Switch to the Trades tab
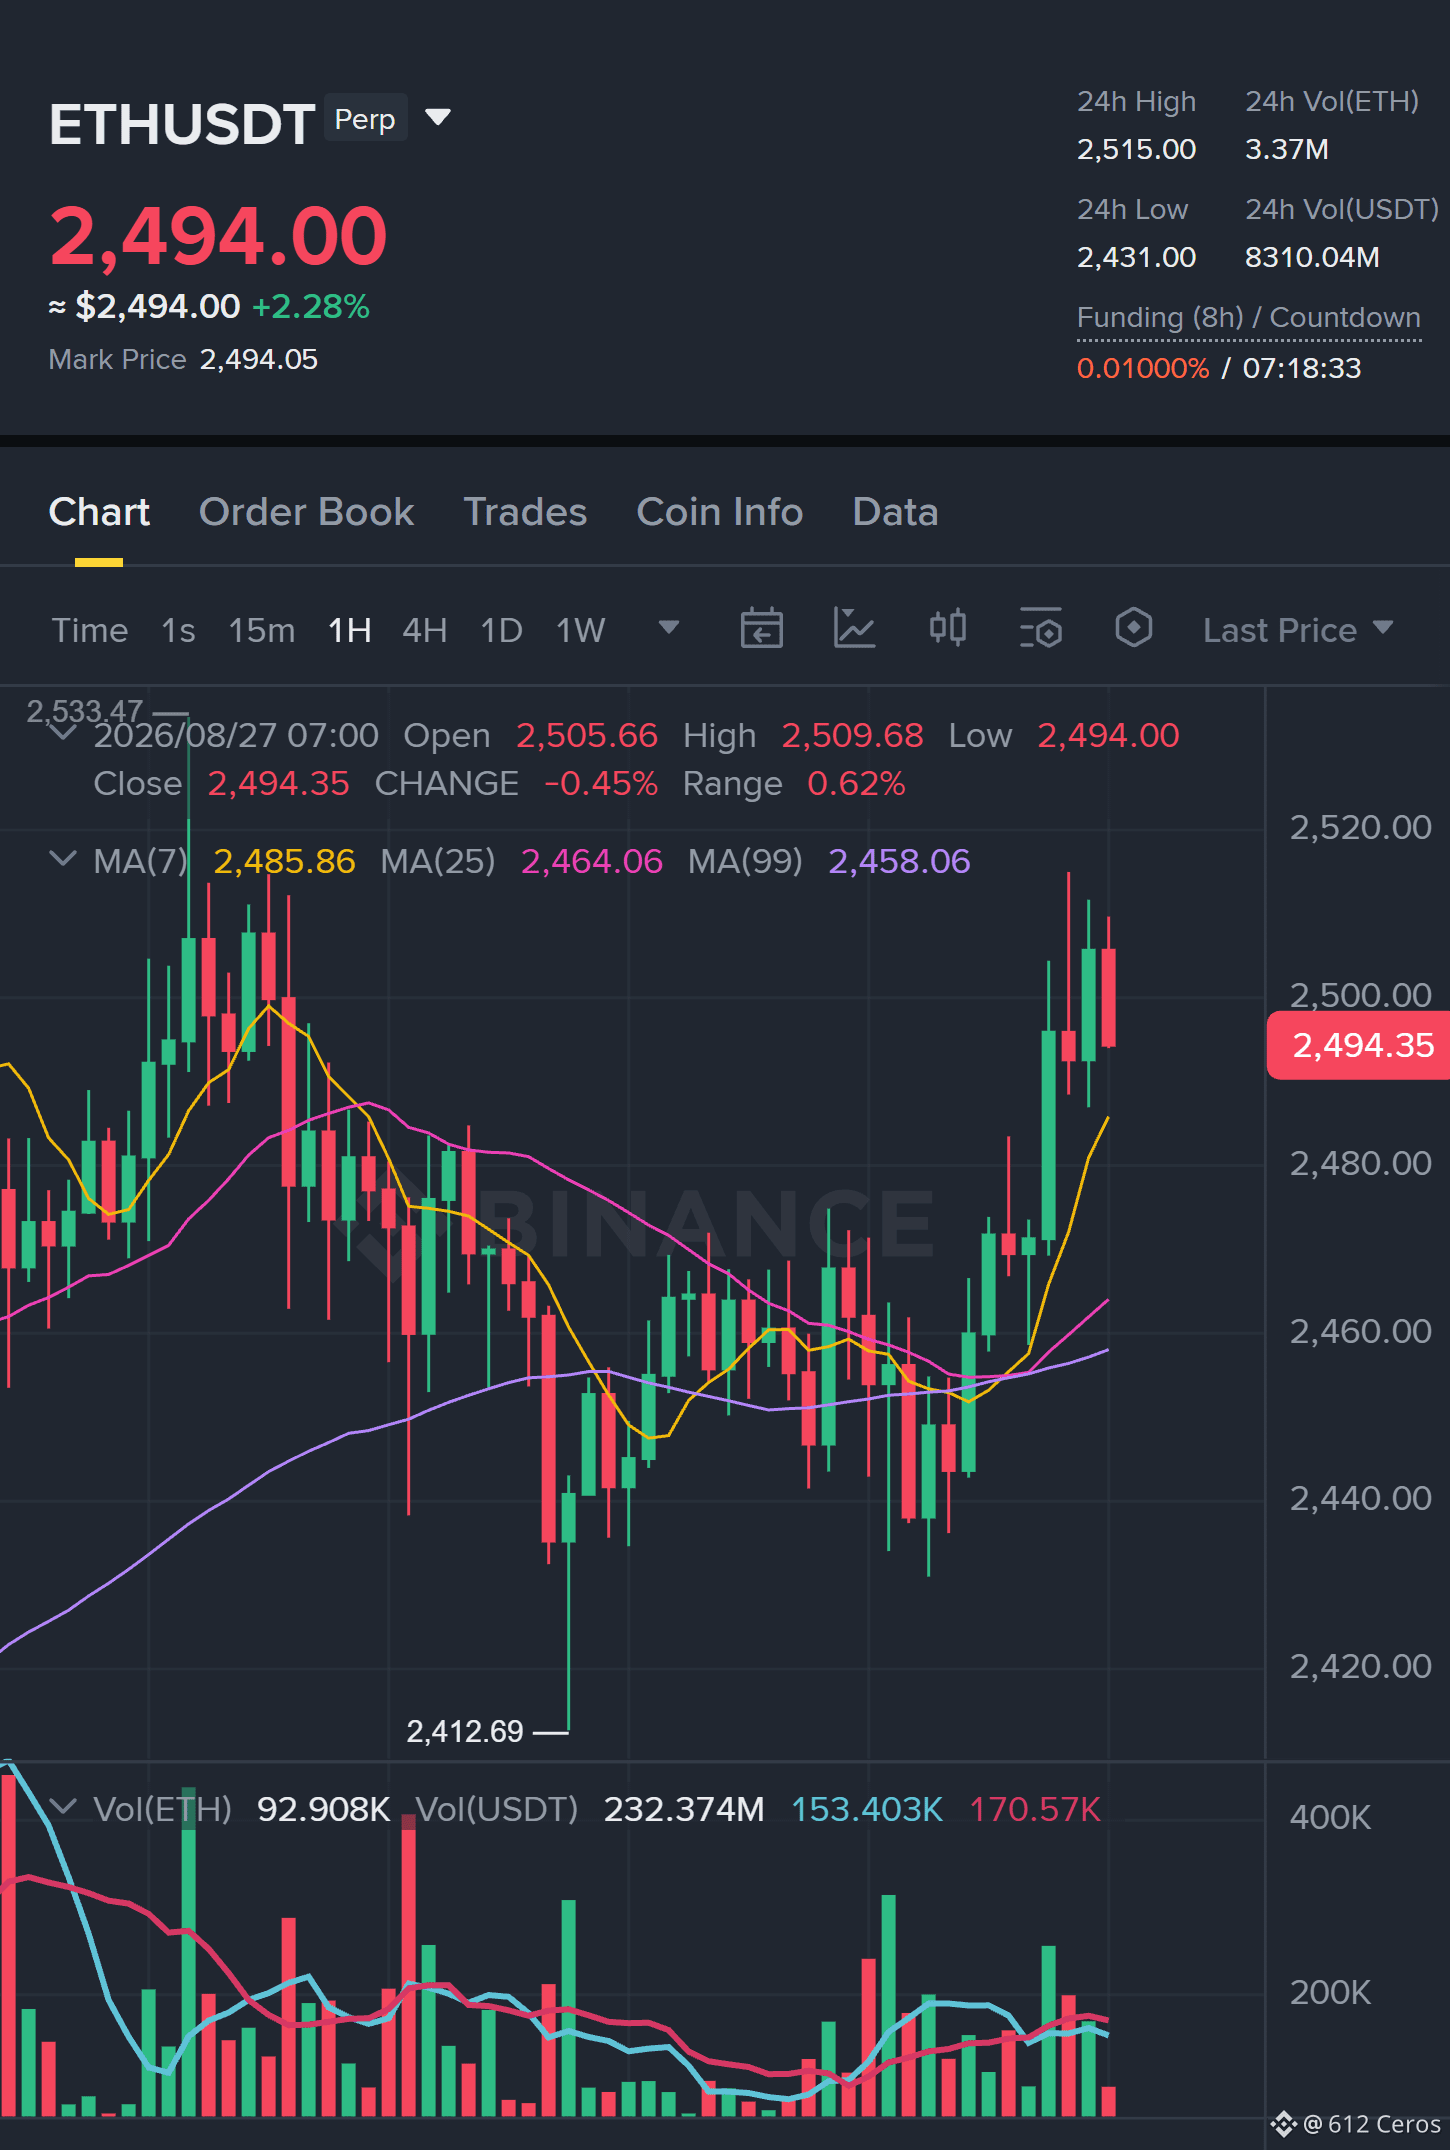Viewport: 1450px width, 2150px height. coord(525,512)
